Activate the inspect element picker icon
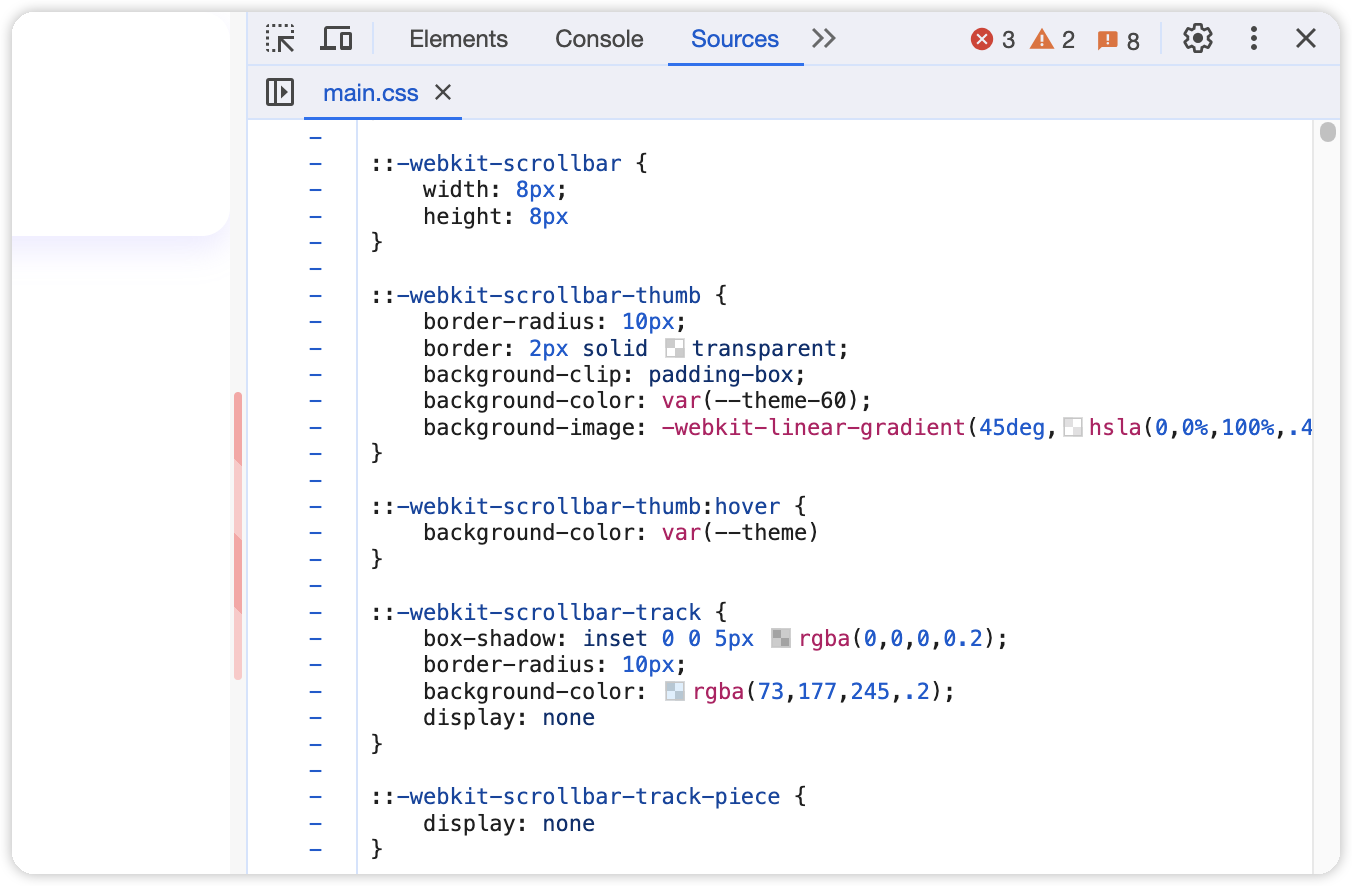1352x886 pixels. pyautogui.click(x=281, y=39)
